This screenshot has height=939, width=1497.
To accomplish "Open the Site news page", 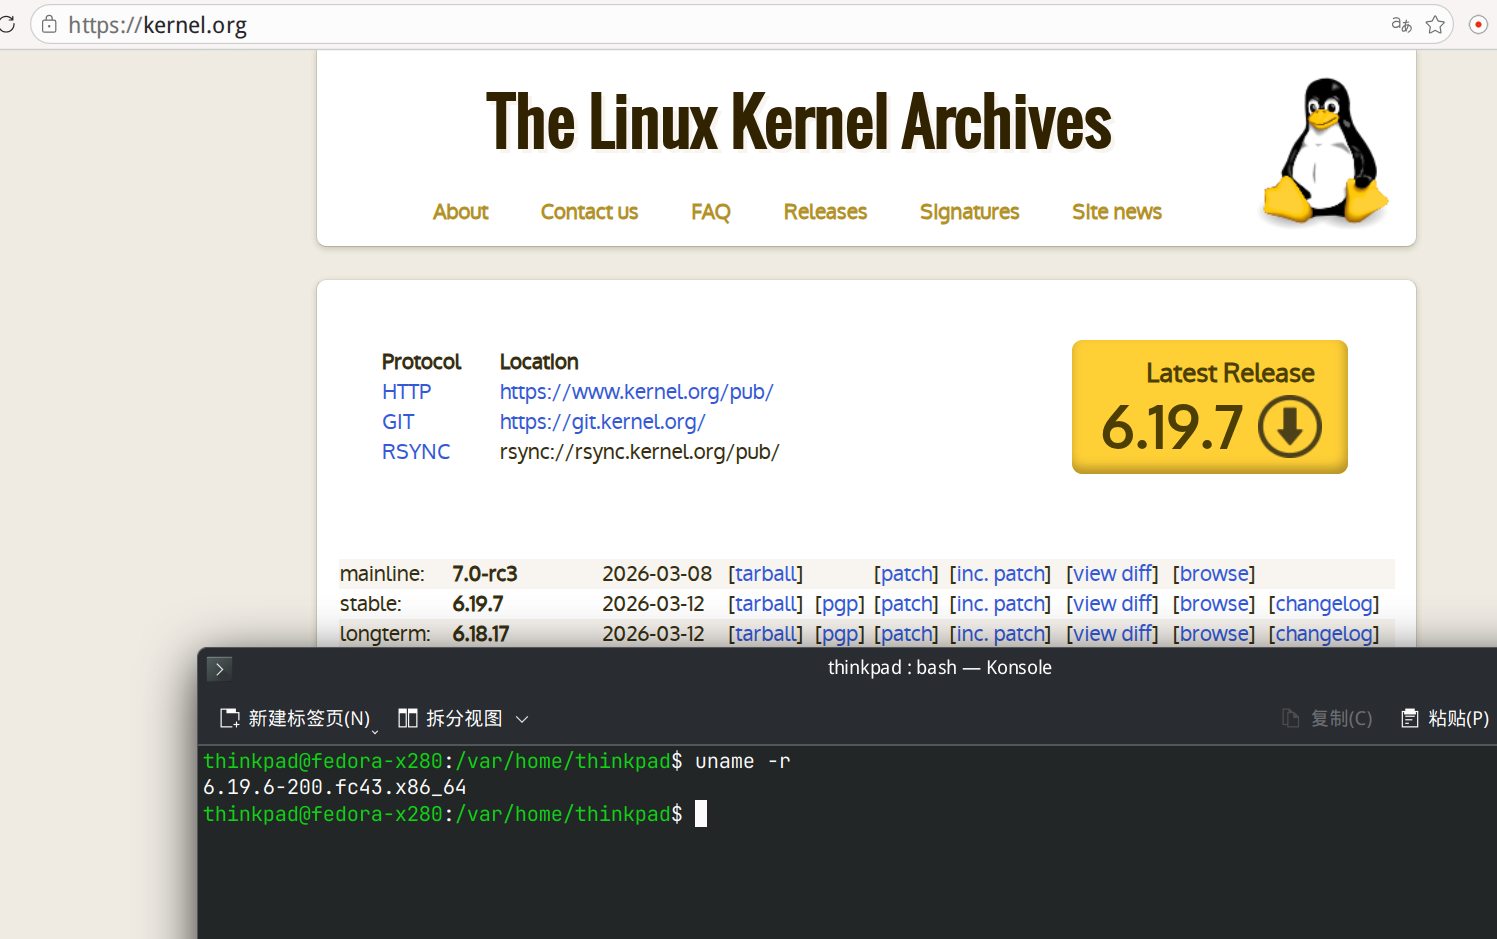I will pos(1117,212).
